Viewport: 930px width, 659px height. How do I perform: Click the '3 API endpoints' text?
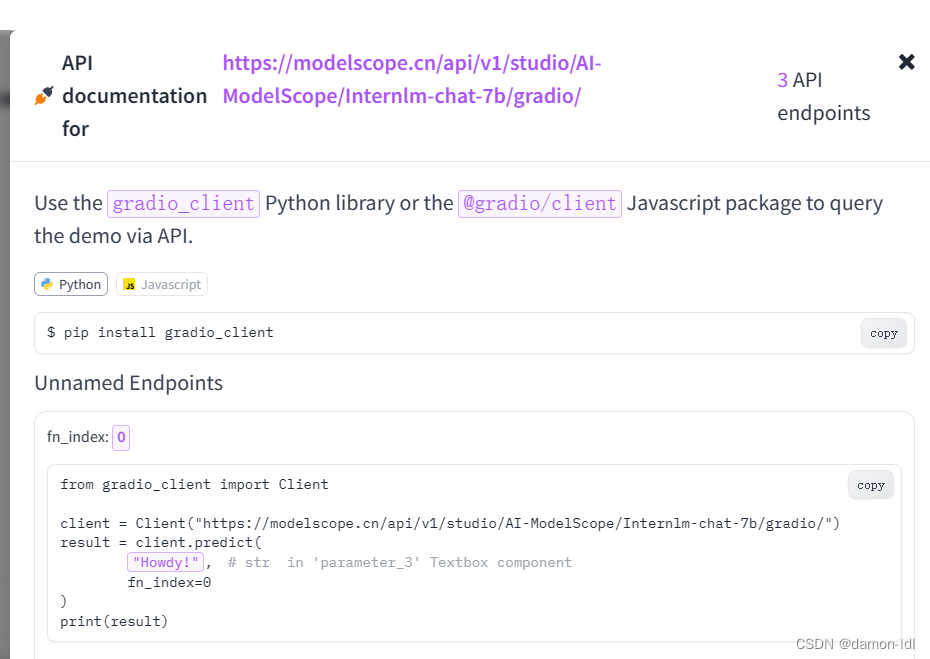[823, 96]
